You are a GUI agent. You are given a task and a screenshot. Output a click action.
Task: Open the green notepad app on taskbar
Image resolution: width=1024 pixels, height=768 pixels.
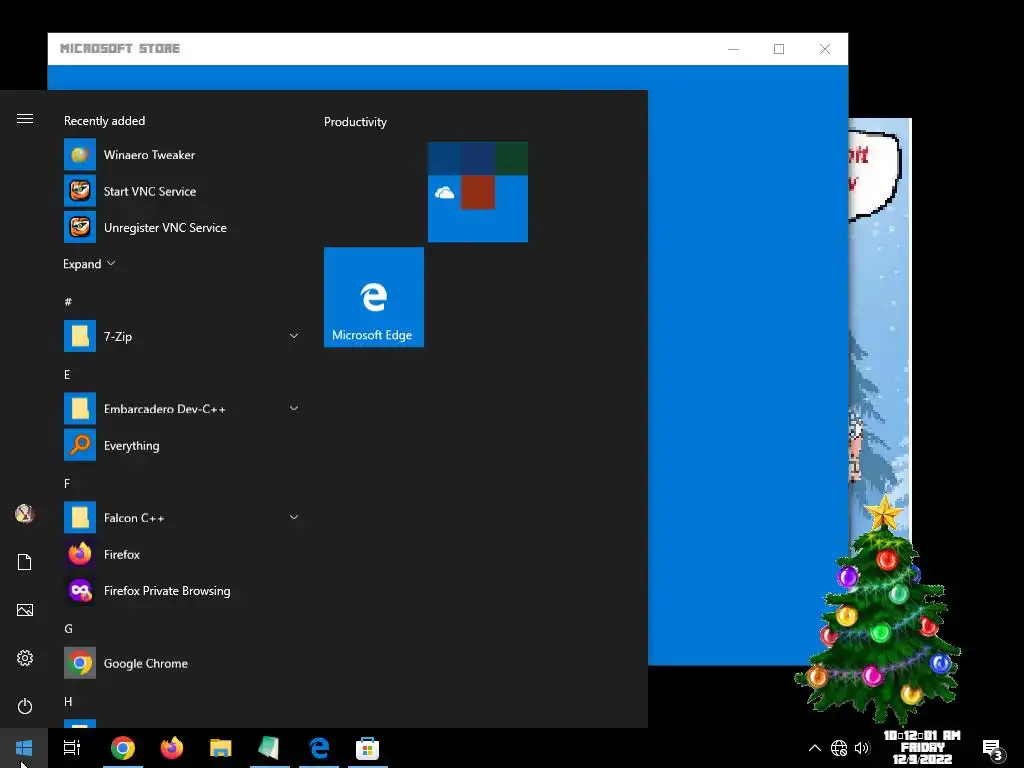(270, 748)
